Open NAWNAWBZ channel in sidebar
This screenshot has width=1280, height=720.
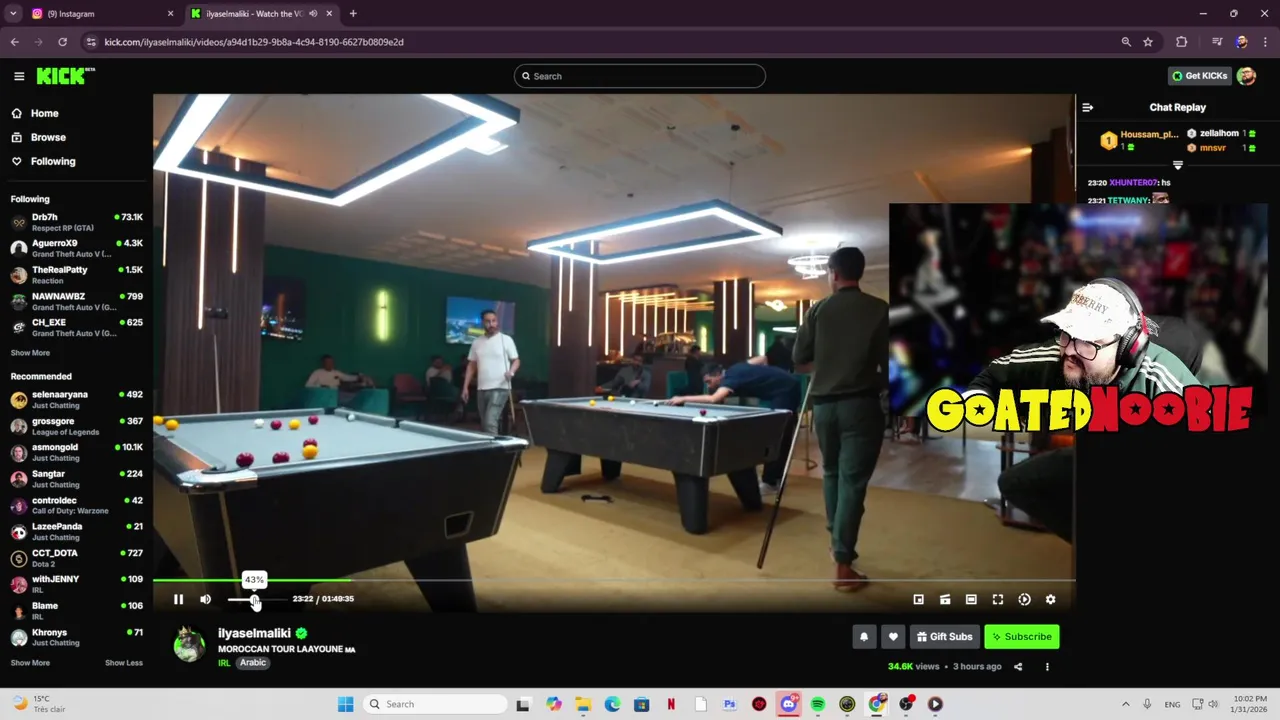coord(76,301)
